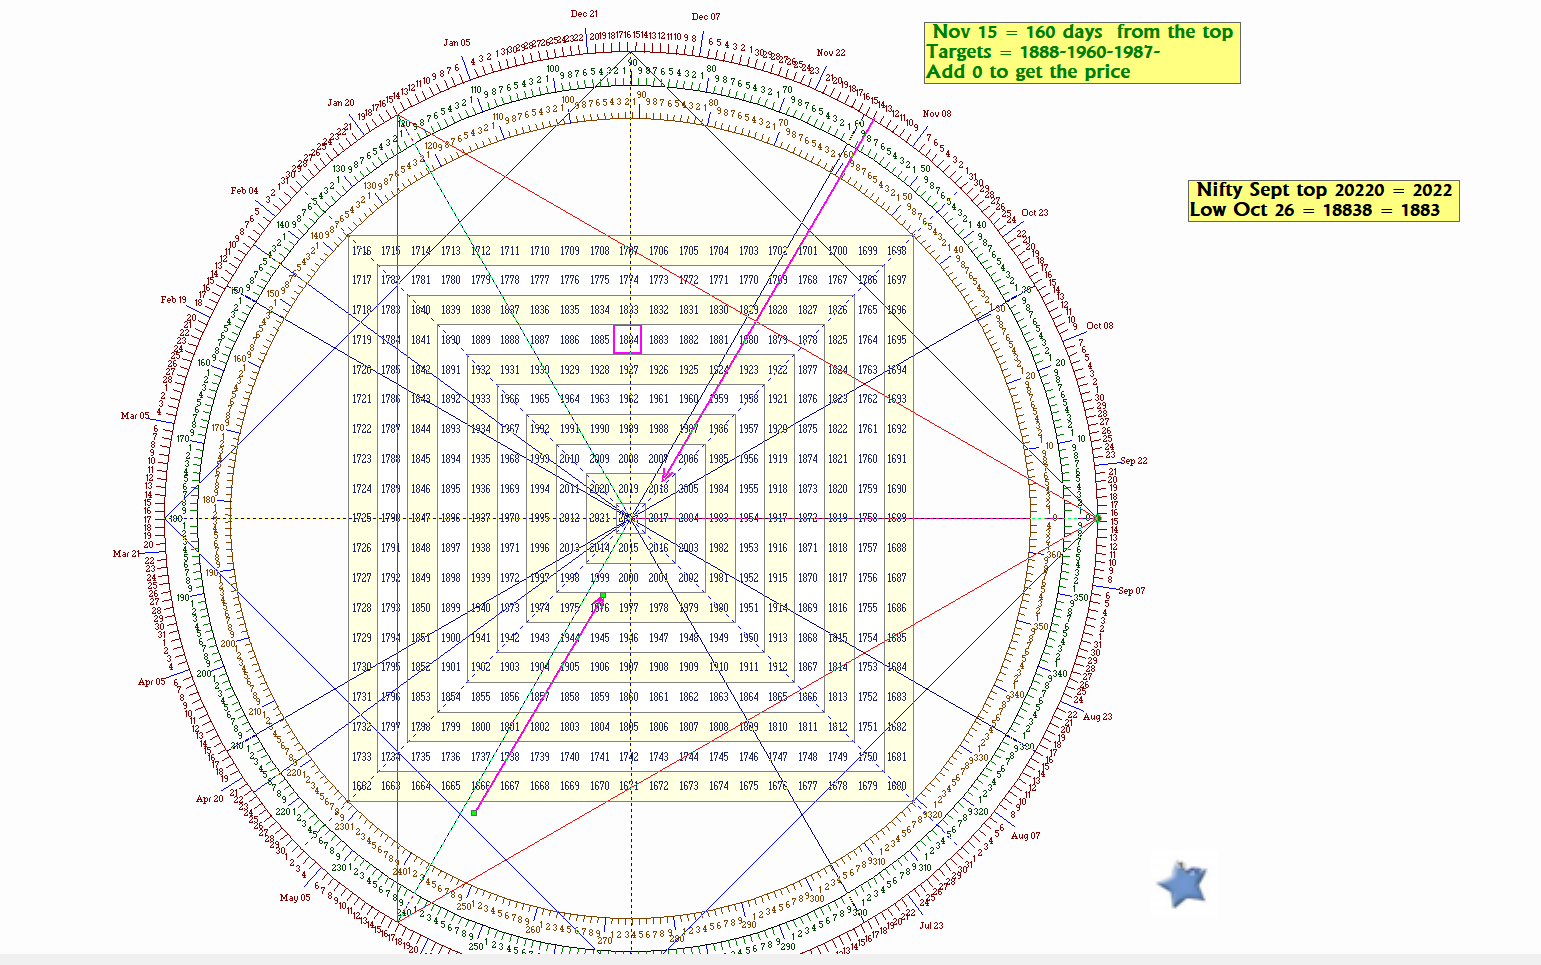Image resolution: width=1541 pixels, height=965 pixels.
Task: Click the Nov 22 date label
Action: point(831,53)
